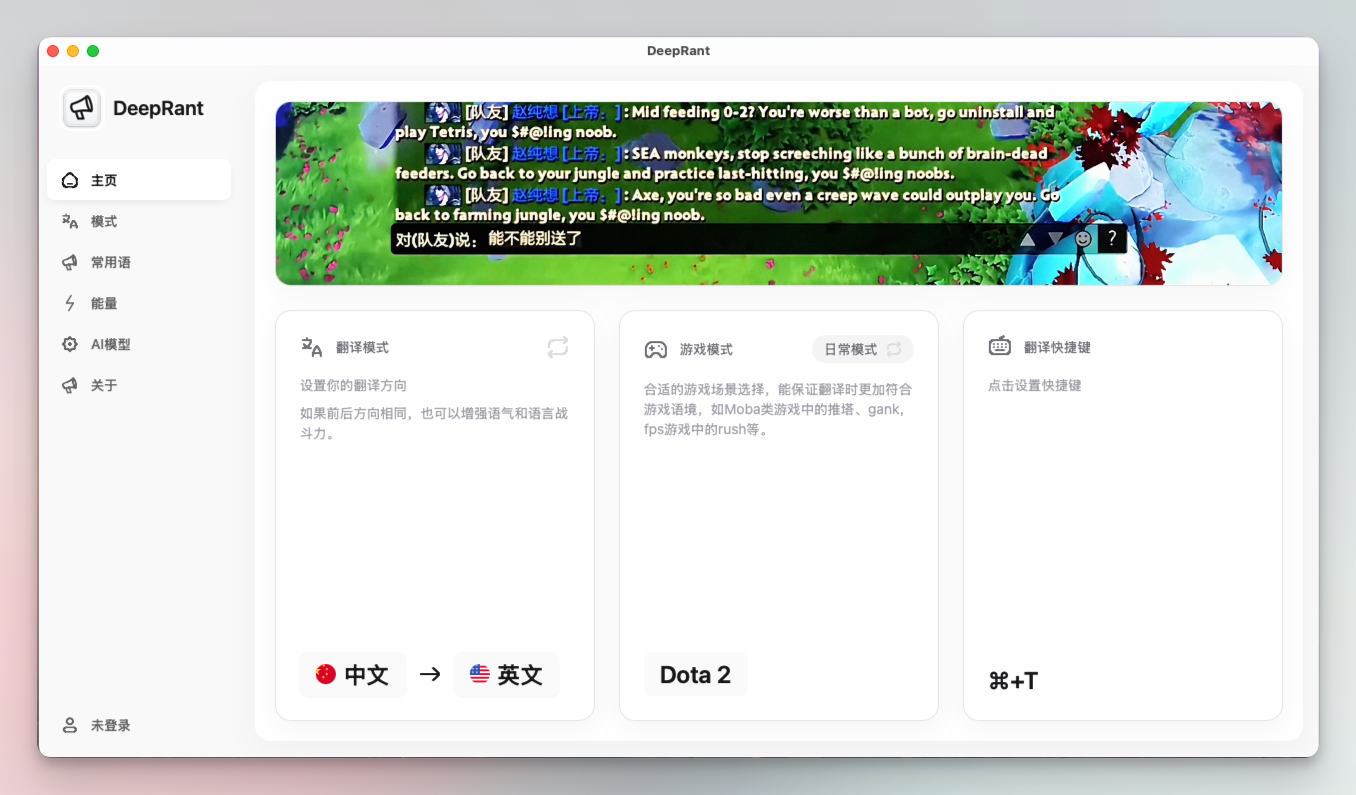Click the gamepad icon in game mode card
Viewport: 1356px width, 795px height.
[x=655, y=349]
